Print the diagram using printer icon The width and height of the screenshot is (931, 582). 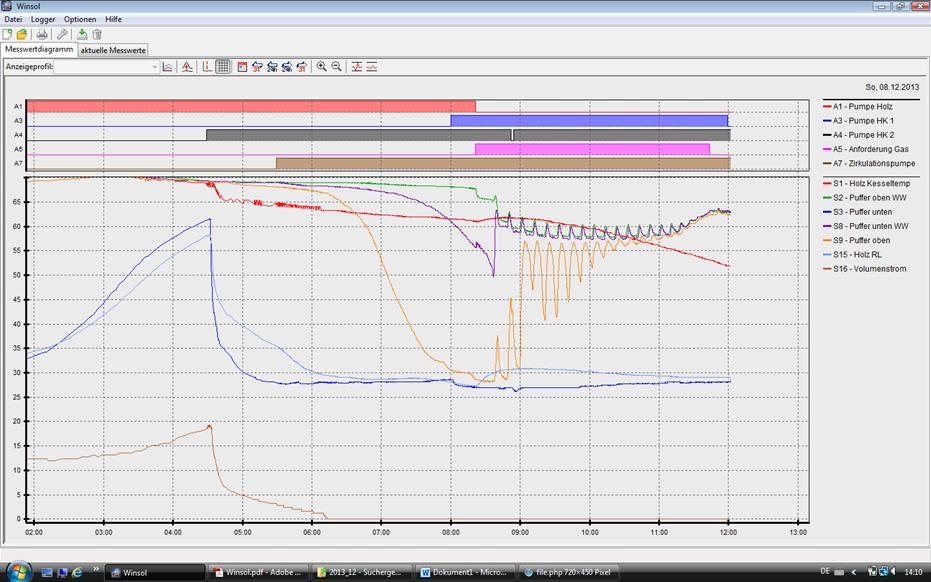[x=42, y=34]
